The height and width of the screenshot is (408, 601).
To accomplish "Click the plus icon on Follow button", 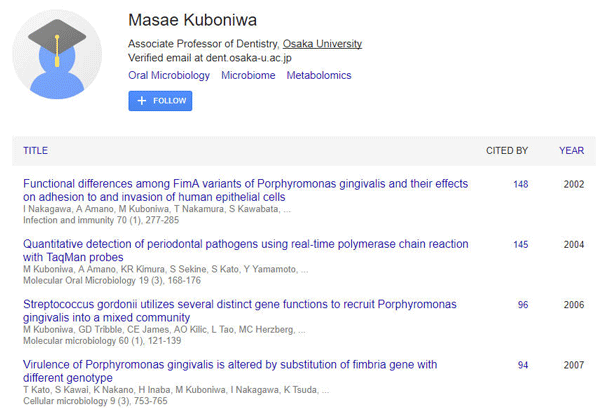I will tap(142, 101).
